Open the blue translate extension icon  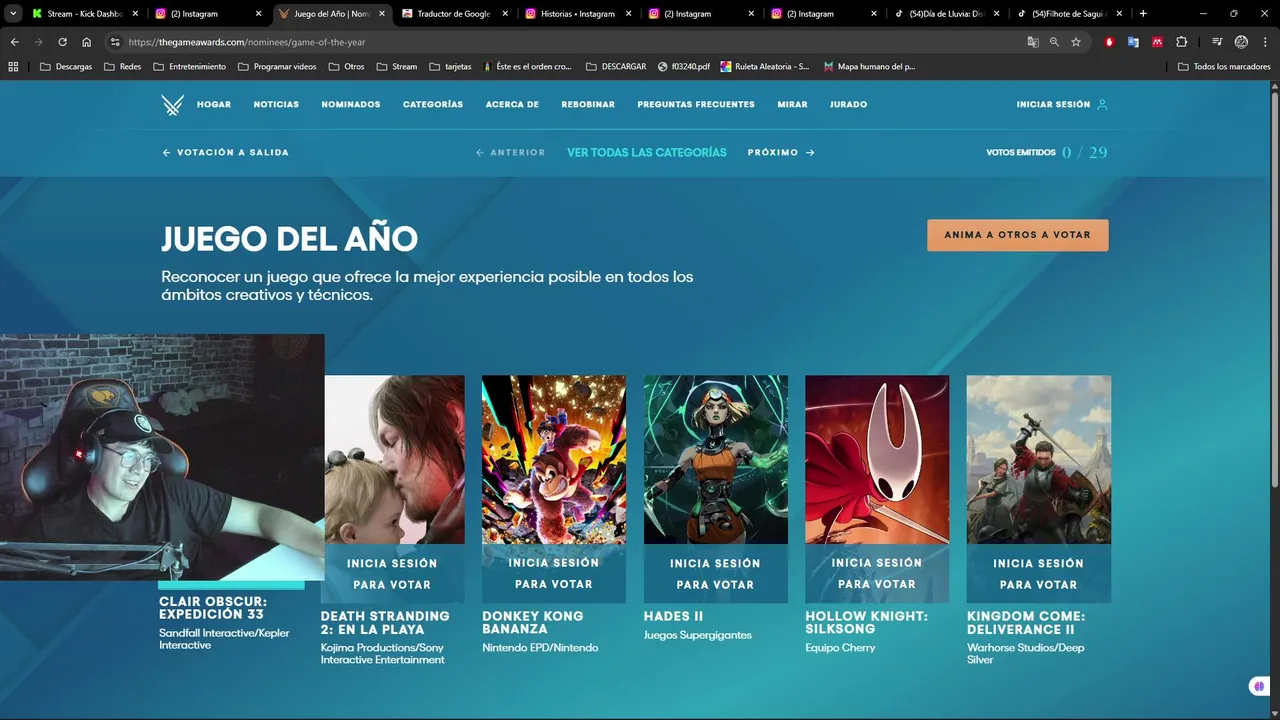[x=1133, y=42]
